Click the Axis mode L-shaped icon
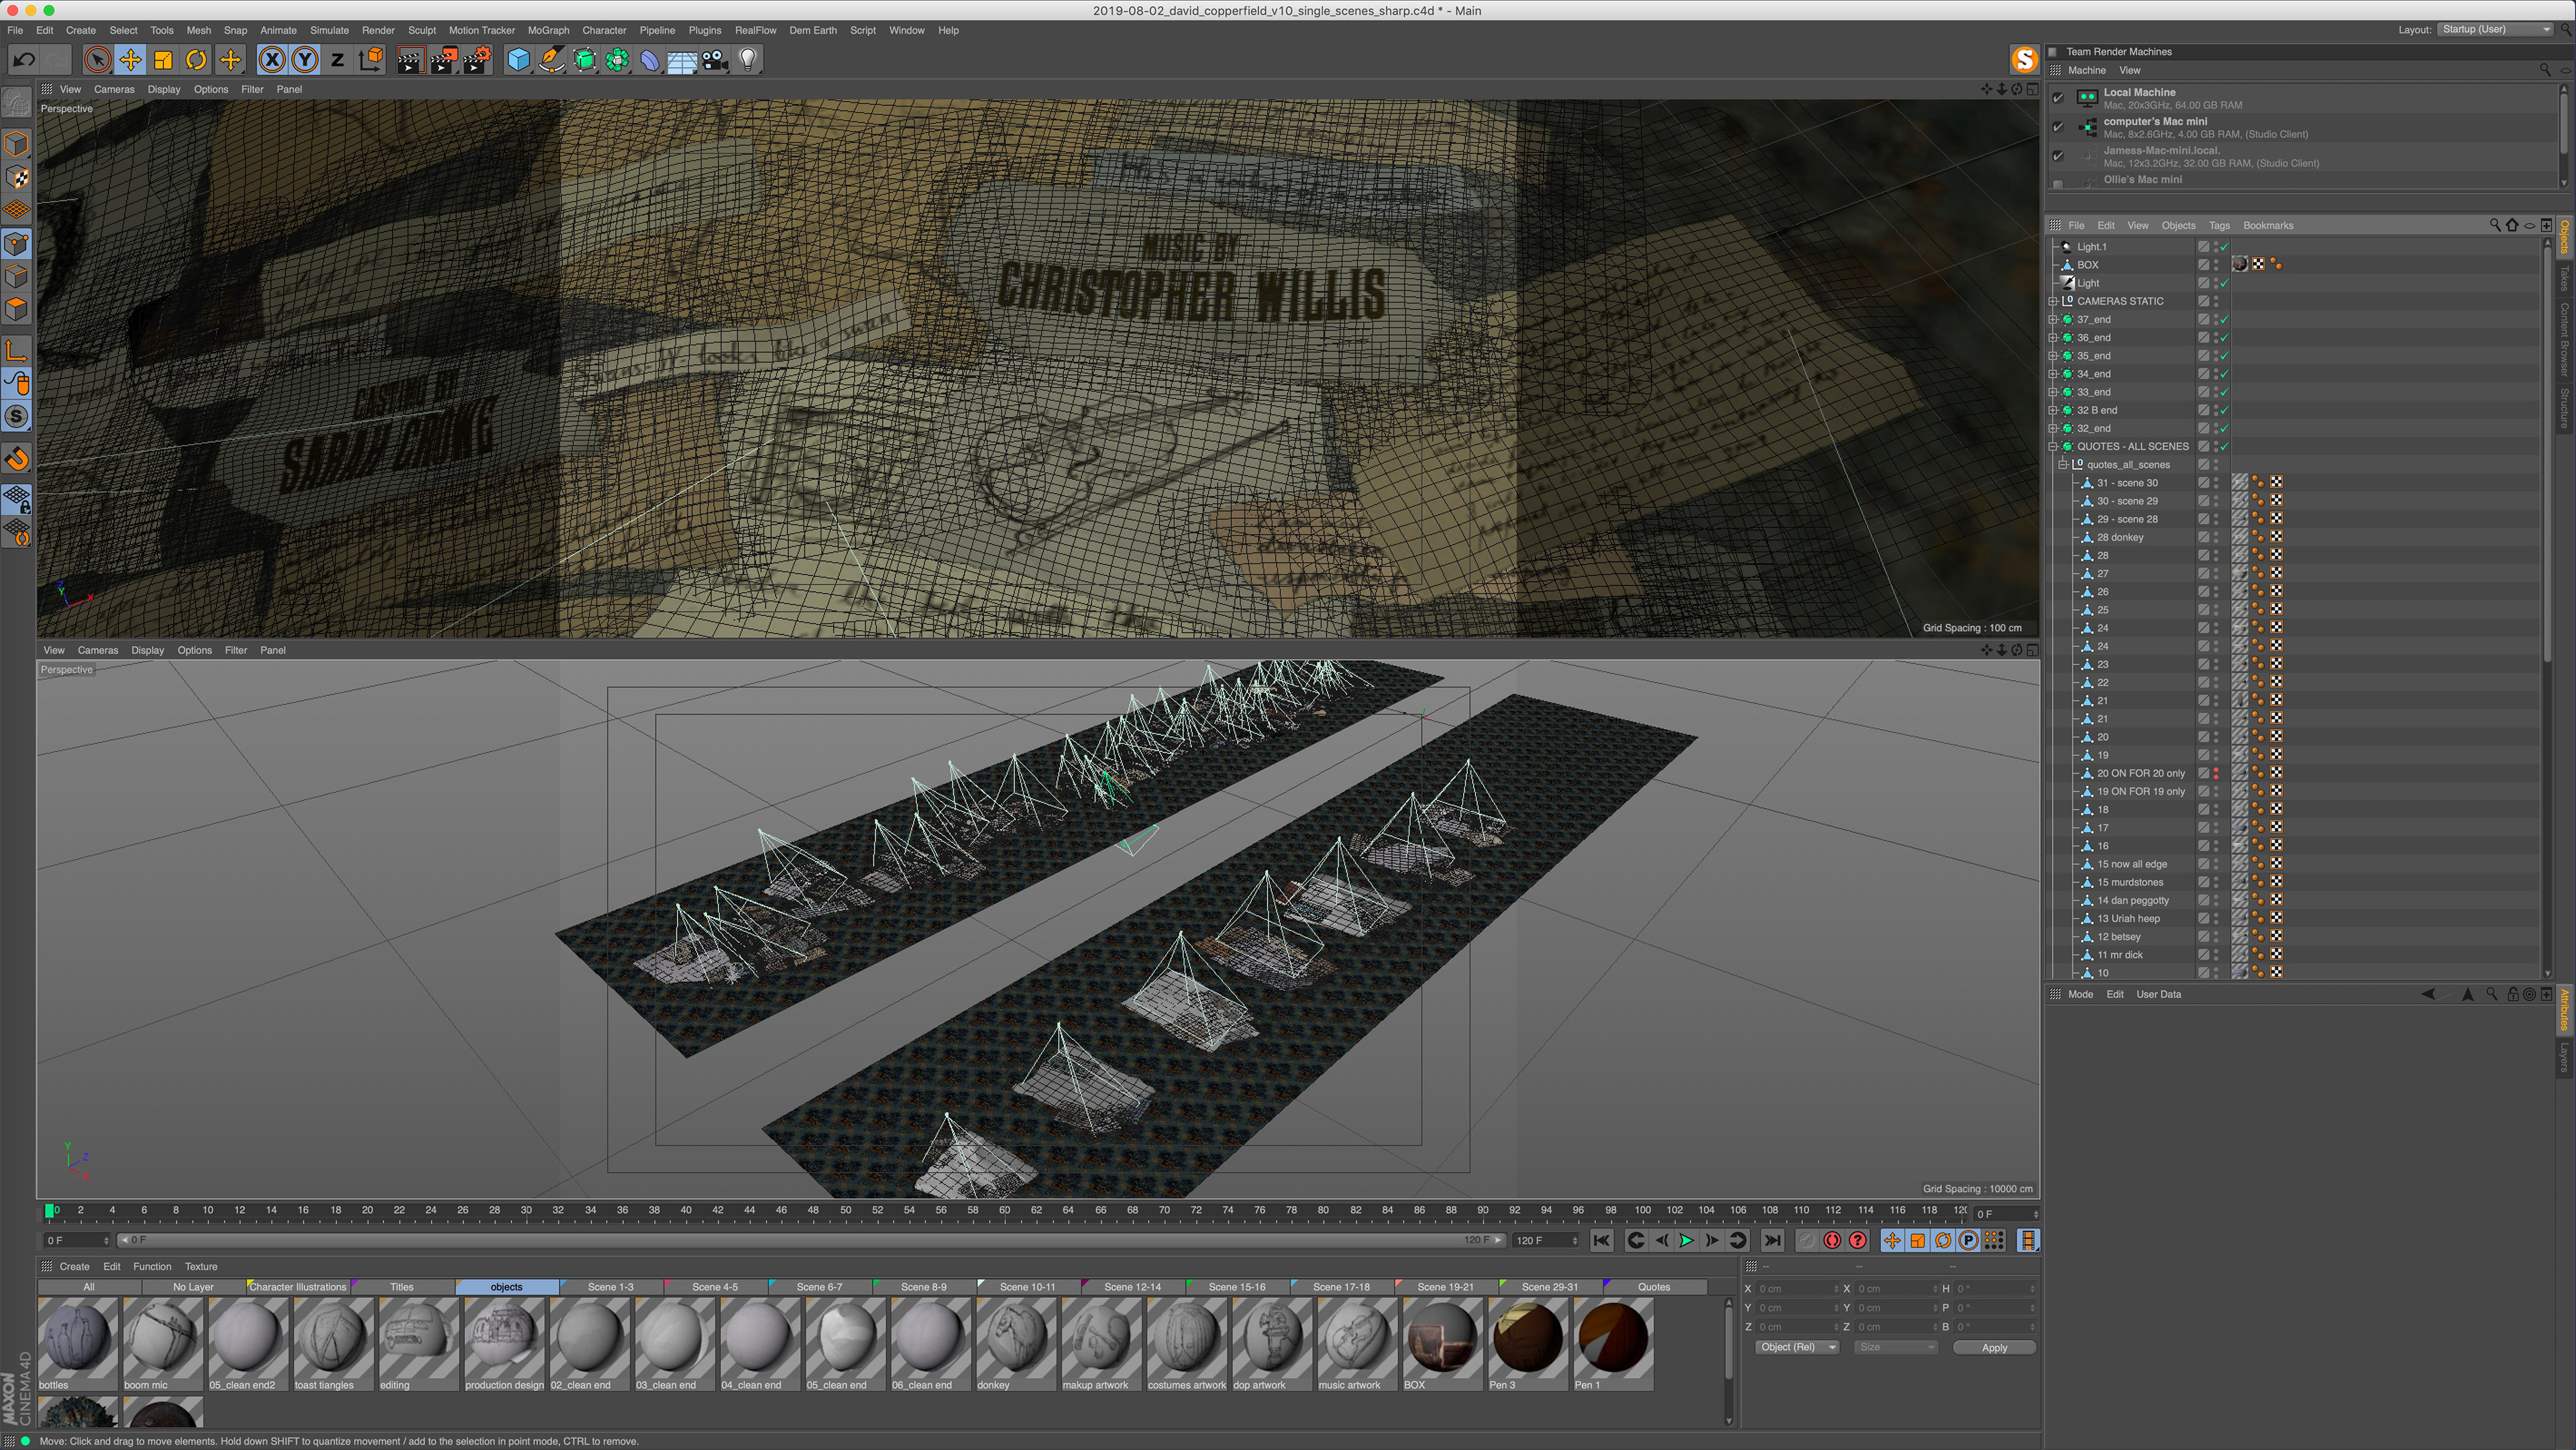Image resolution: width=2576 pixels, height=1450 pixels. point(17,350)
